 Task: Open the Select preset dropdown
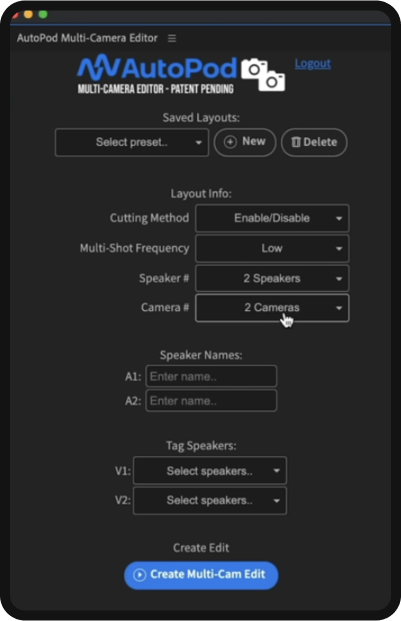tap(132, 142)
